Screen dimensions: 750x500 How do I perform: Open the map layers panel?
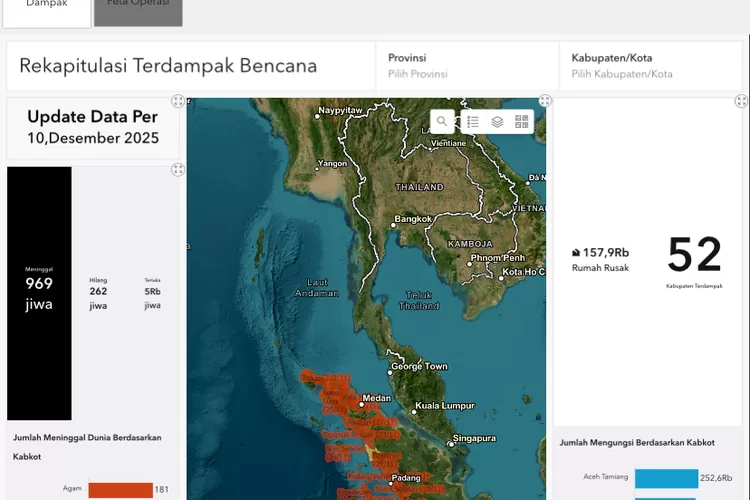tap(497, 122)
